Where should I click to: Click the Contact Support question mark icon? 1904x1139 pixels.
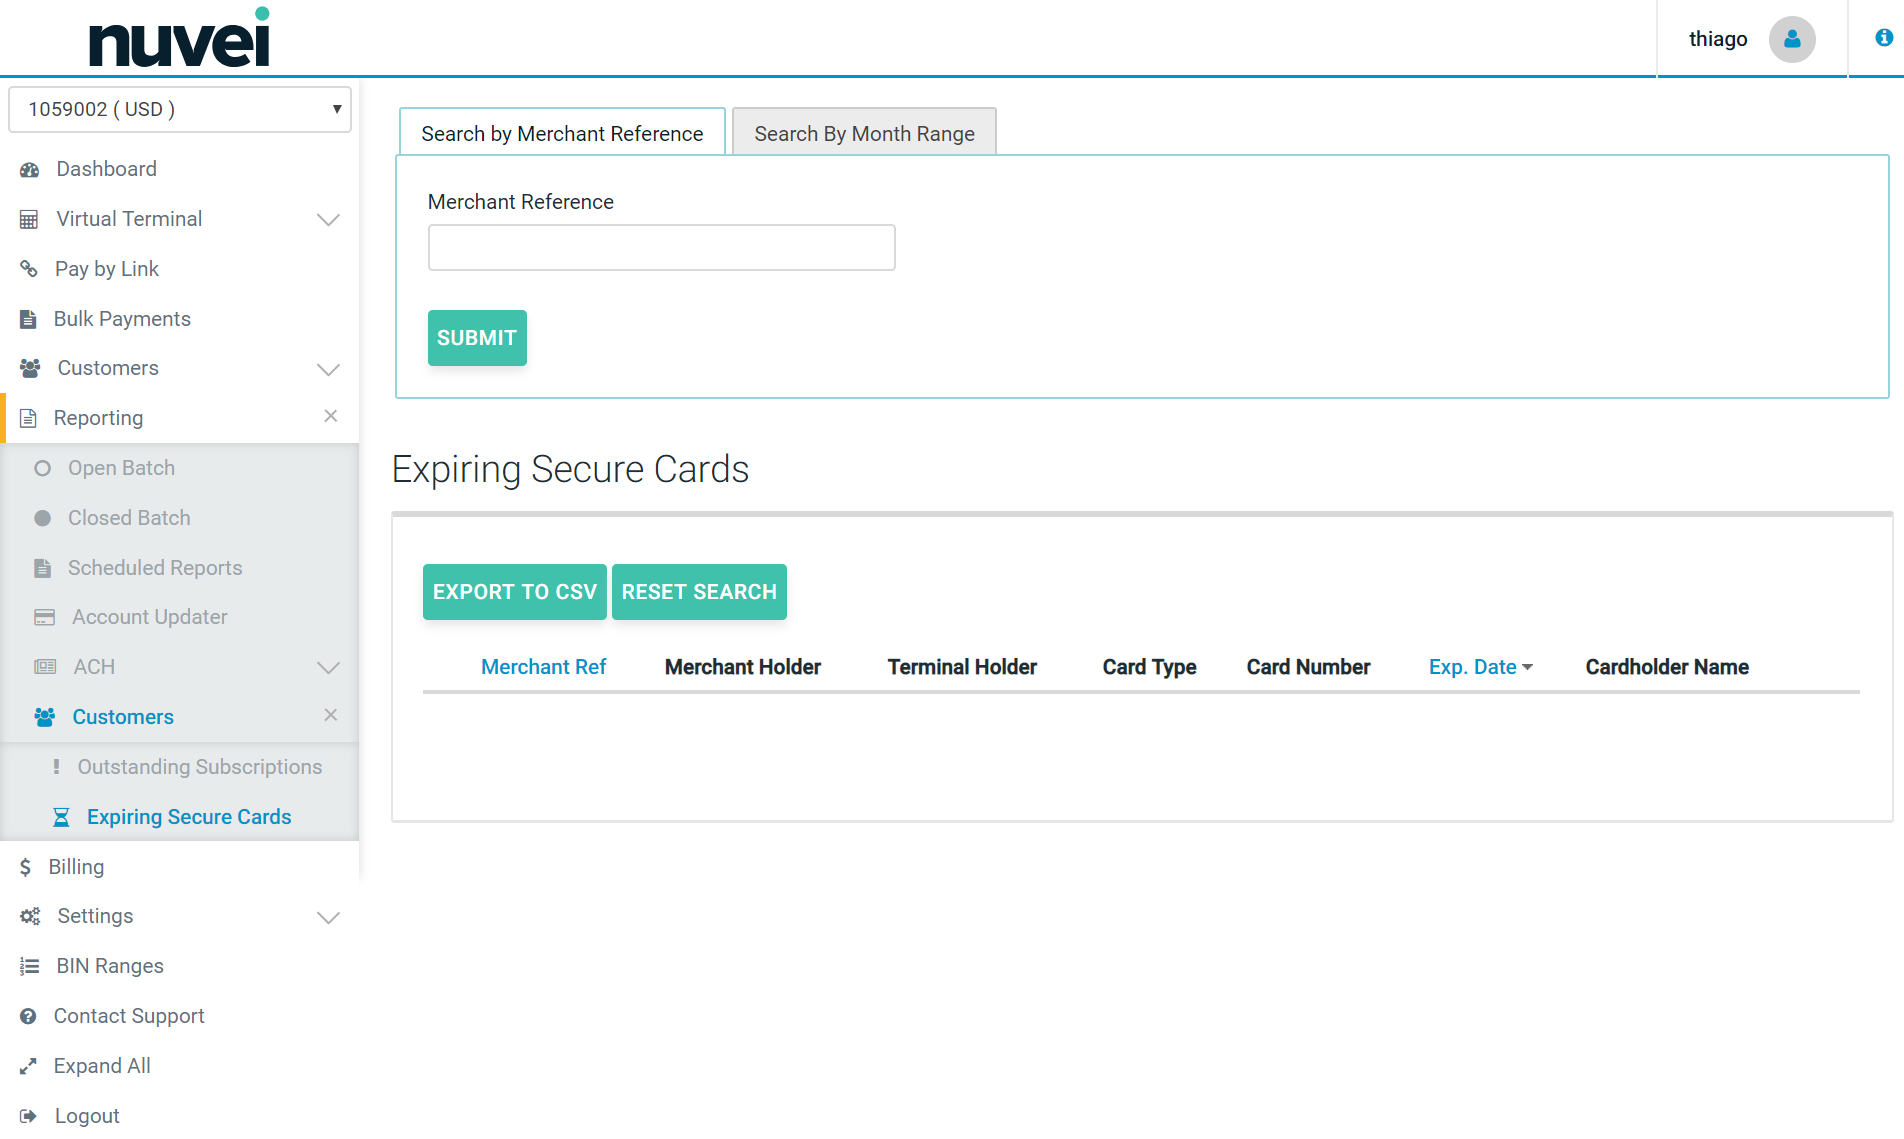tap(28, 1016)
